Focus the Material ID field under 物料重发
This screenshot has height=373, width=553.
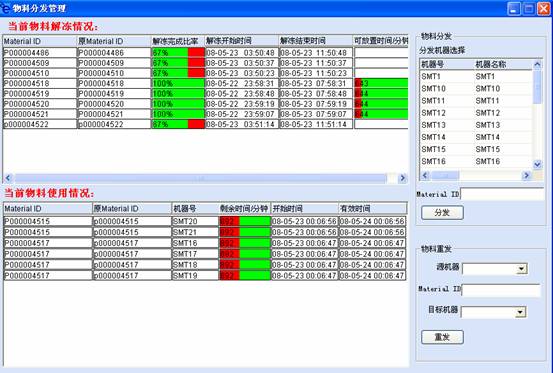pyautogui.click(x=501, y=290)
